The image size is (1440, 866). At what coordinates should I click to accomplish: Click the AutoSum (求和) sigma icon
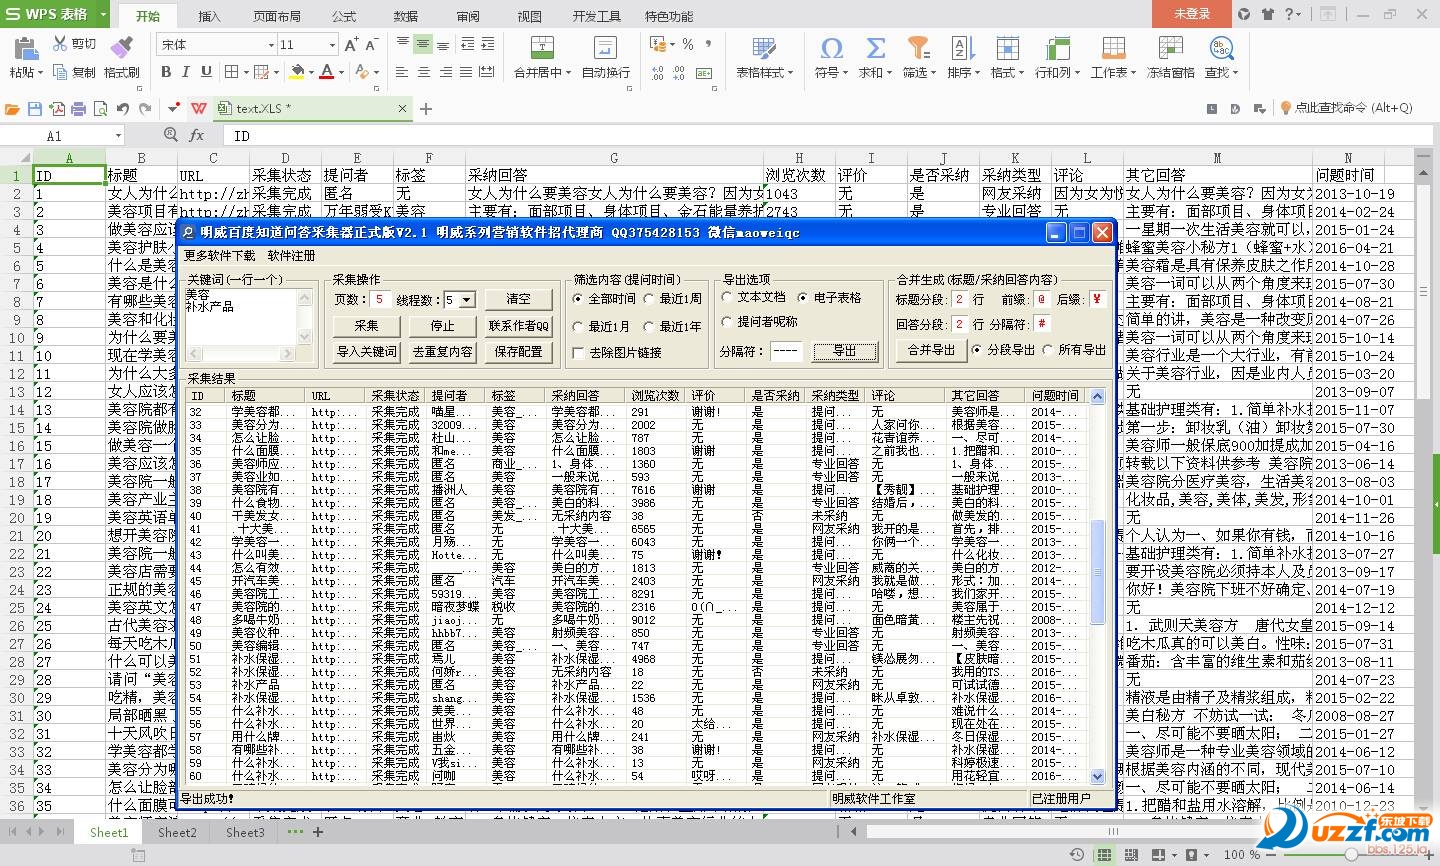[875, 48]
